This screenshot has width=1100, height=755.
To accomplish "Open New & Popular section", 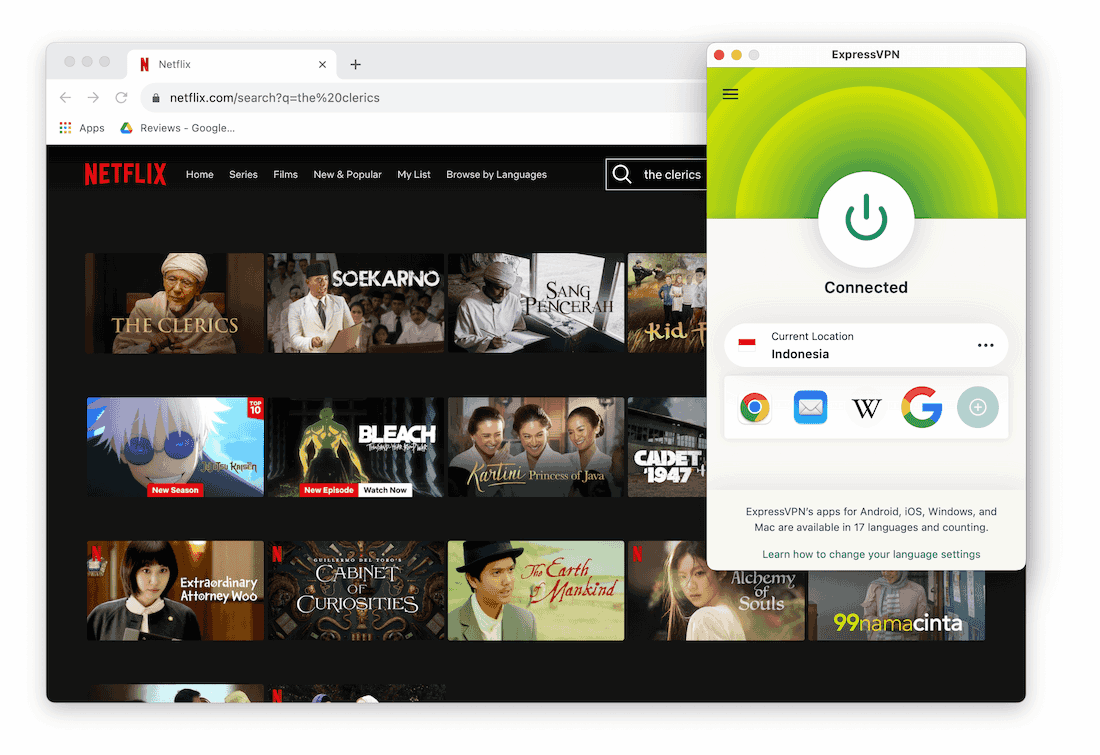I will click(x=347, y=175).
